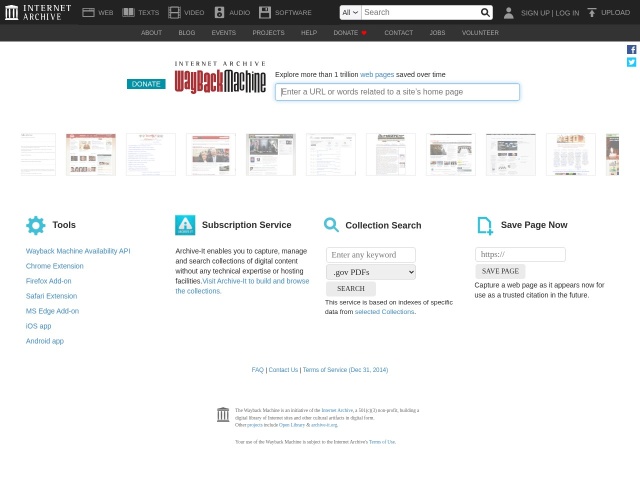Open the Texts book icon
The width and height of the screenshot is (640, 480).
129,13
